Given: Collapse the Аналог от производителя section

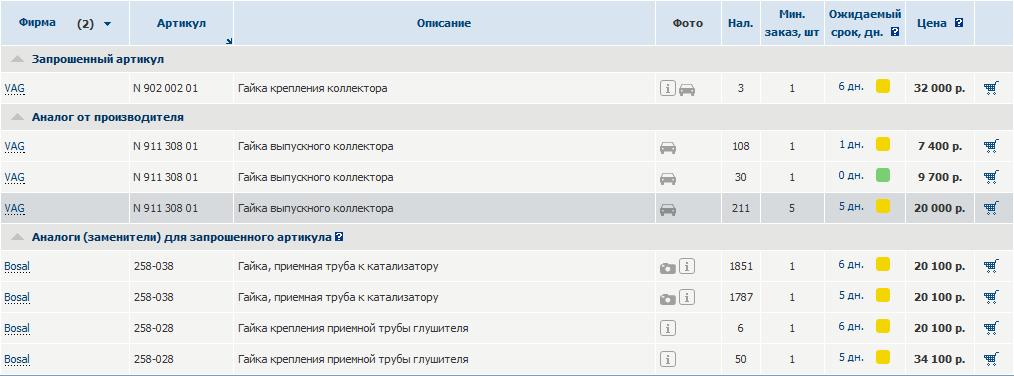Looking at the screenshot, I should coord(17,117).
